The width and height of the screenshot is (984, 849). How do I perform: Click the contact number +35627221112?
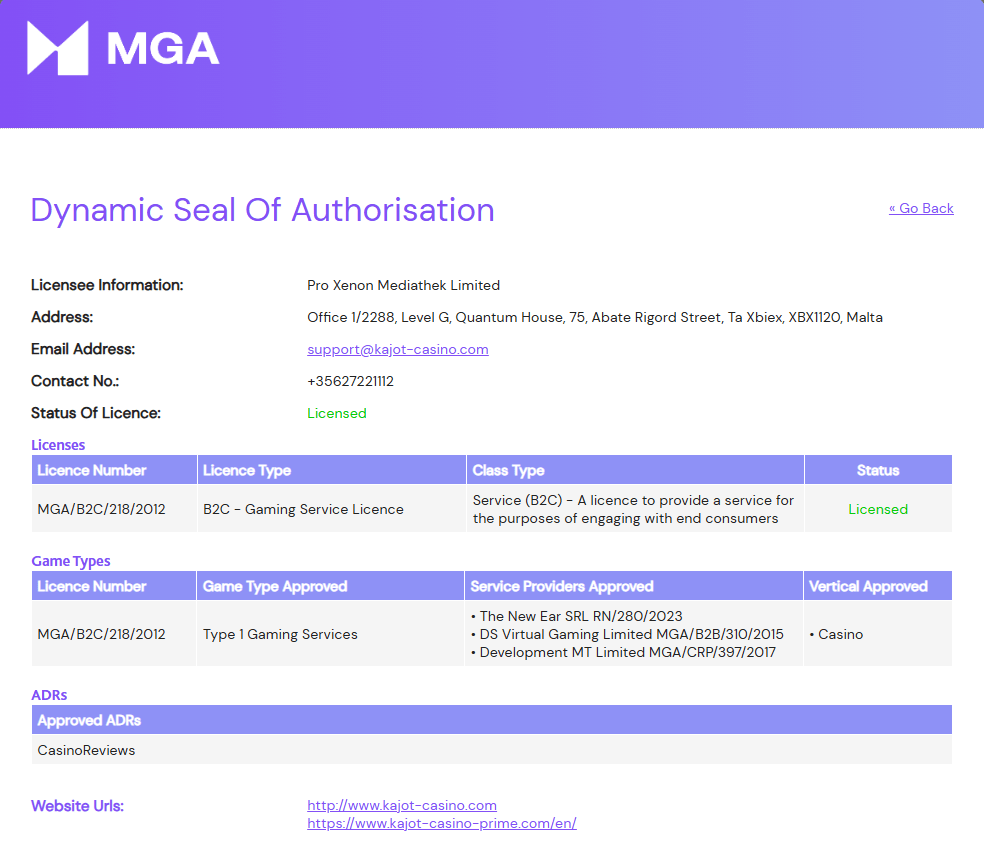tap(350, 382)
